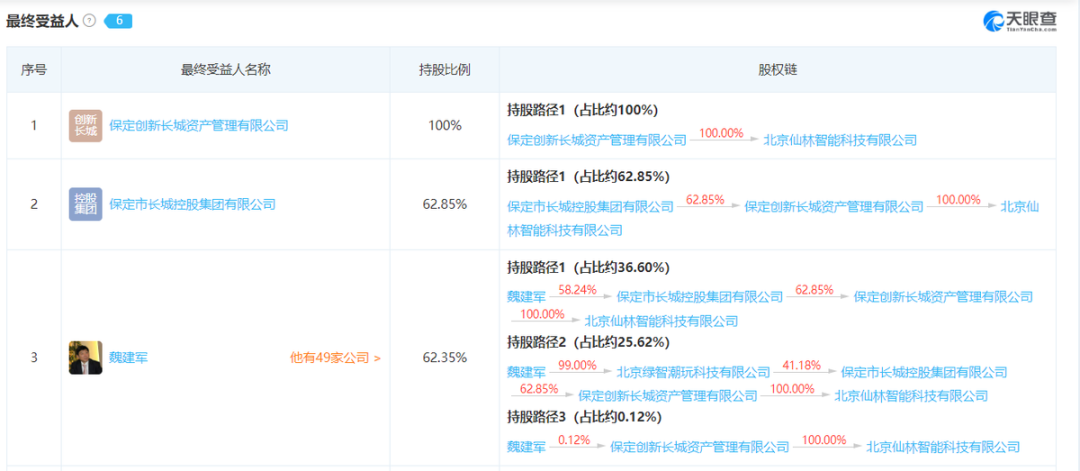Click the 100% shareholding value in row 1
This screenshot has height=471, width=1080.
tap(445, 125)
